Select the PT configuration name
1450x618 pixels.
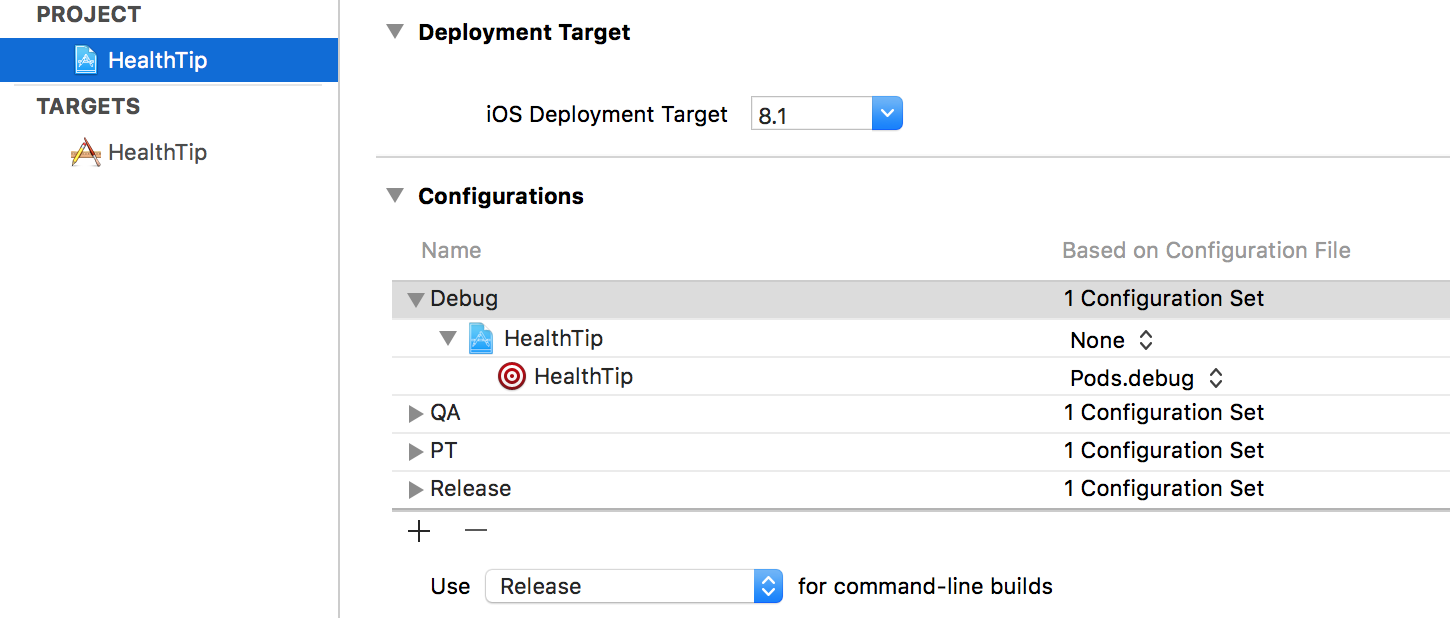[x=443, y=450]
